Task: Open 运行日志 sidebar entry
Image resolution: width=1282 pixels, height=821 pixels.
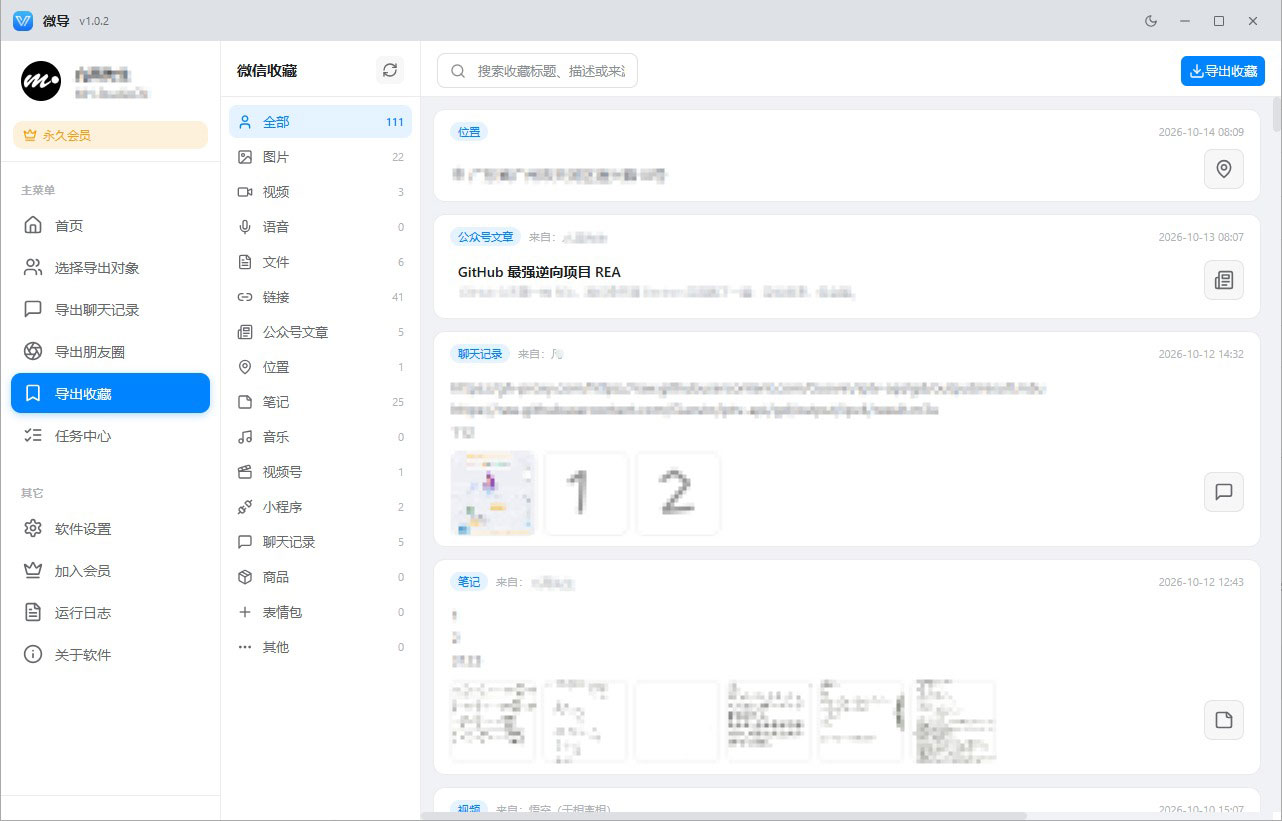Action: pos(110,613)
